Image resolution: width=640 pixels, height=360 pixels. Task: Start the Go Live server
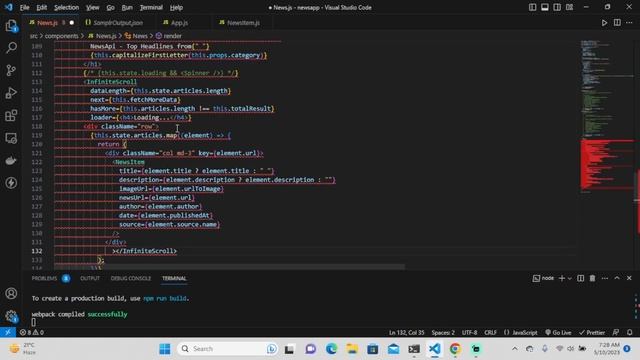point(558,332)
